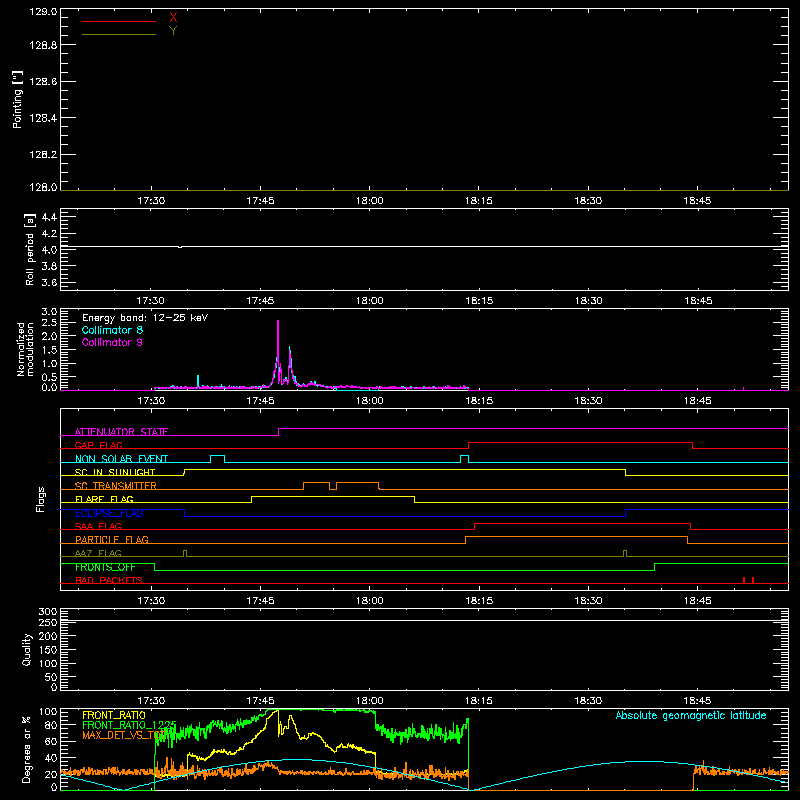The image size is (800, 800).
Task: Click the 129.0 tick on Pointing axis
Action: pos(43,12)
